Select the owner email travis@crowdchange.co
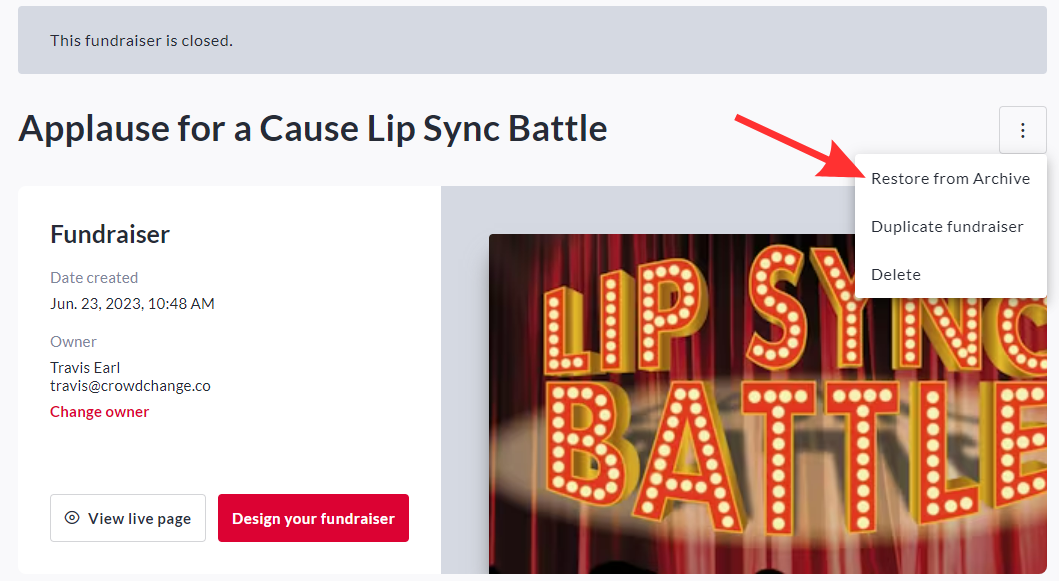 130,386
